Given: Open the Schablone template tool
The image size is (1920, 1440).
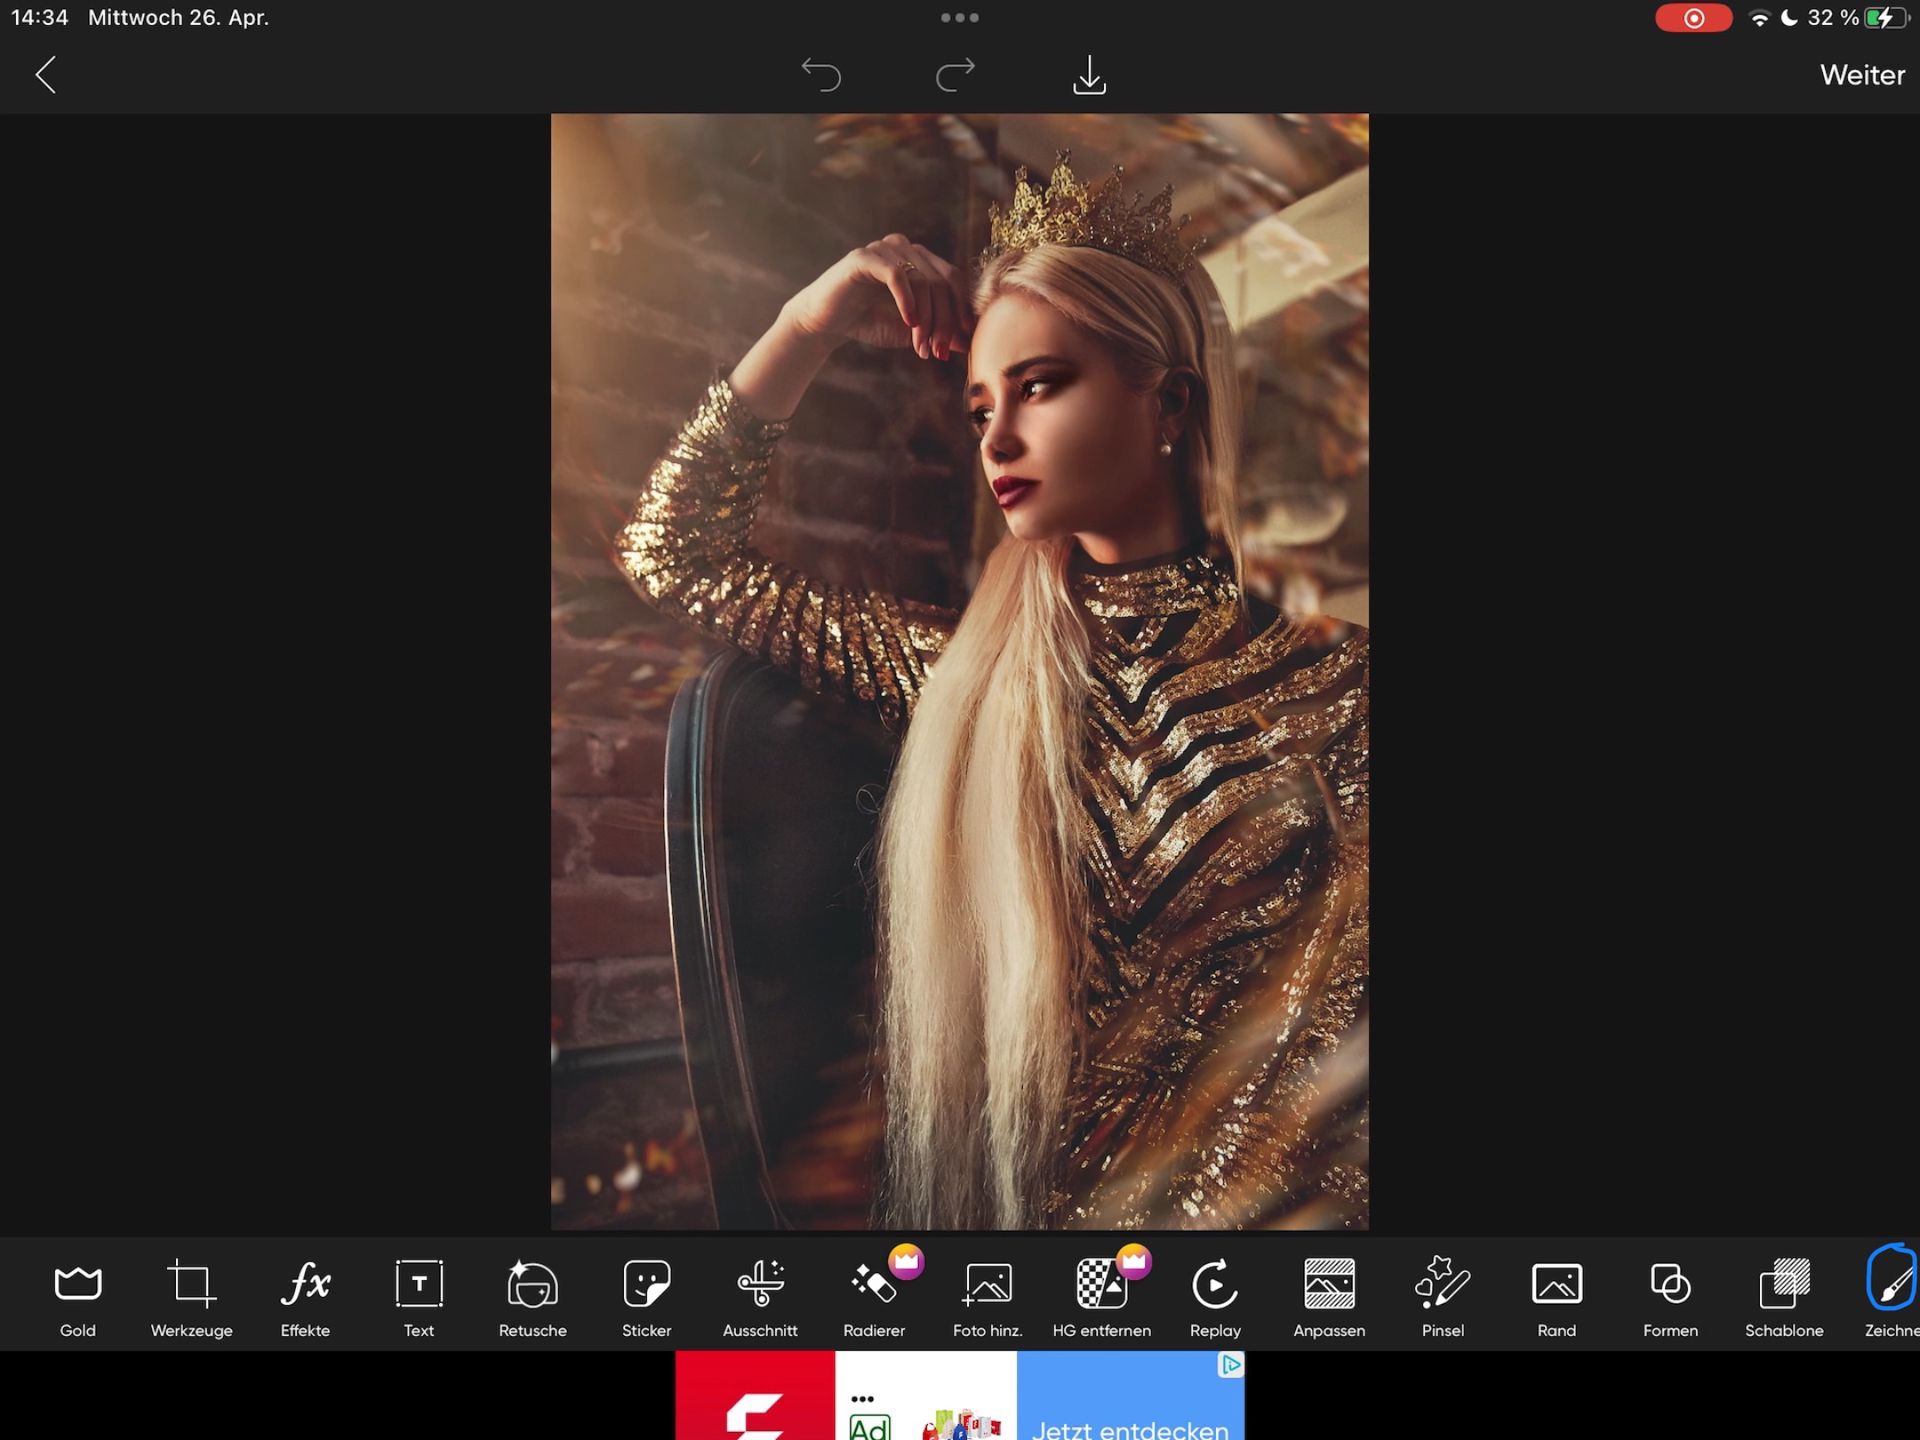Looking at the screenshot, I should pos(1784,1296).
